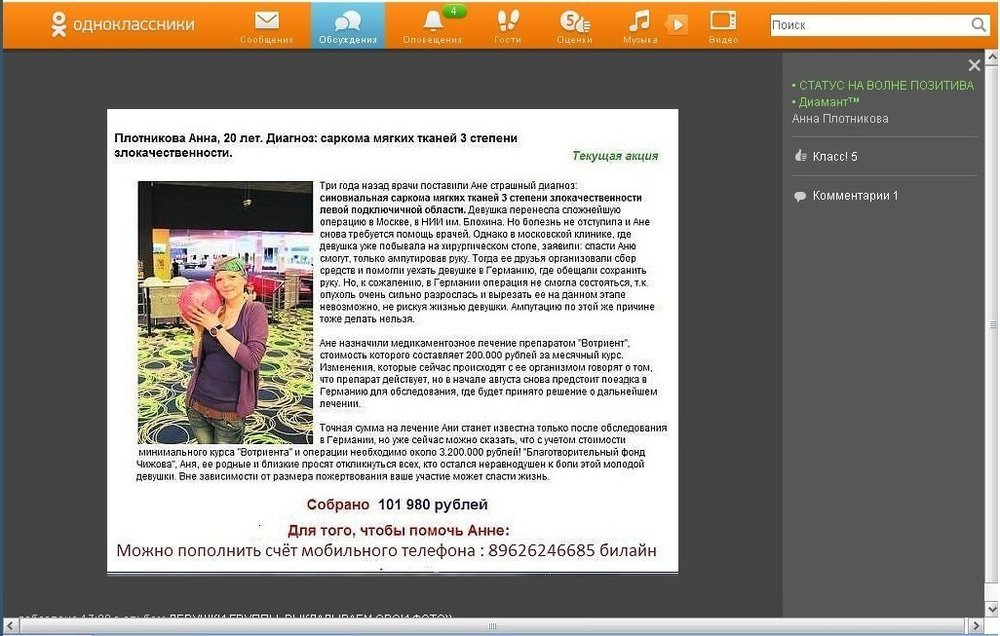
Task: Open the Музыка music icon
Action: 640,22
